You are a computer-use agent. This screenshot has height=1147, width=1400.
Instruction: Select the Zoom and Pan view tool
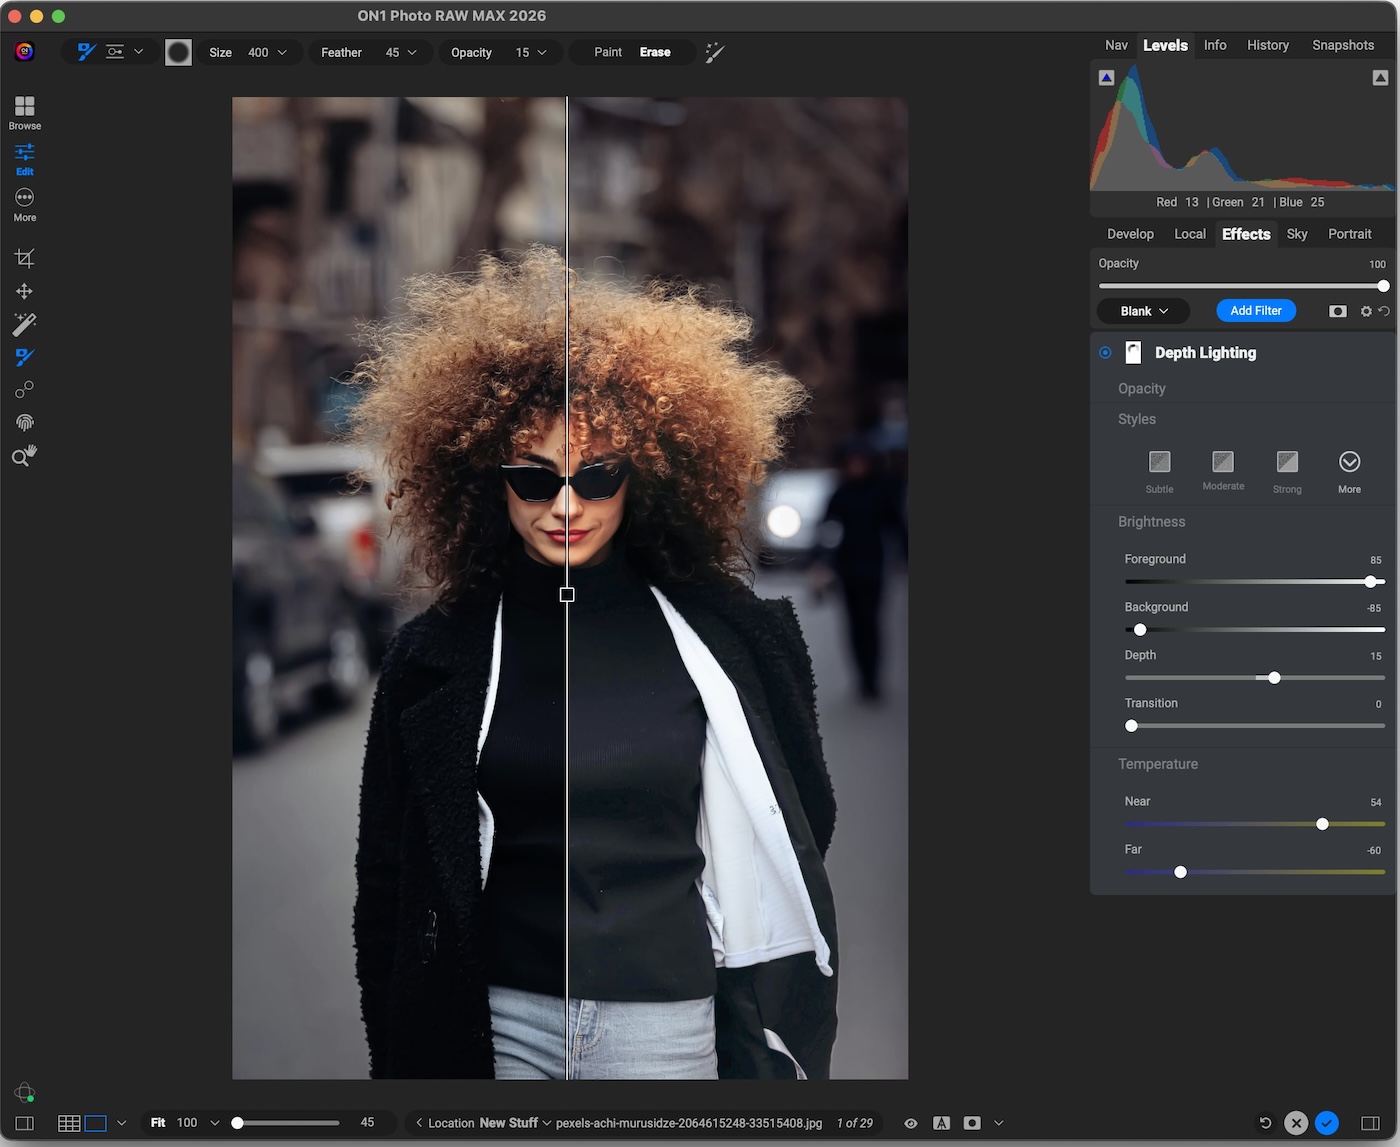tap(25, 456)
